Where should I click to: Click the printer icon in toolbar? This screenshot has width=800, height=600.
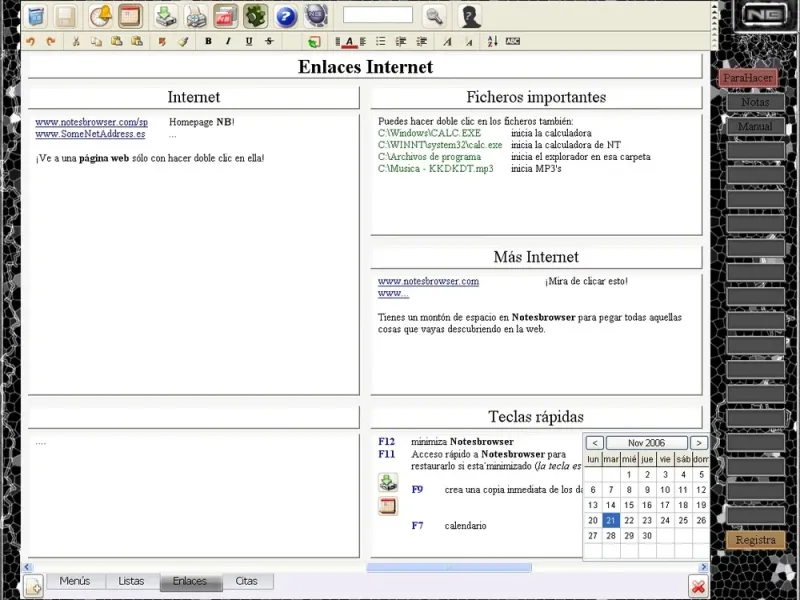[x=196, y=16]
